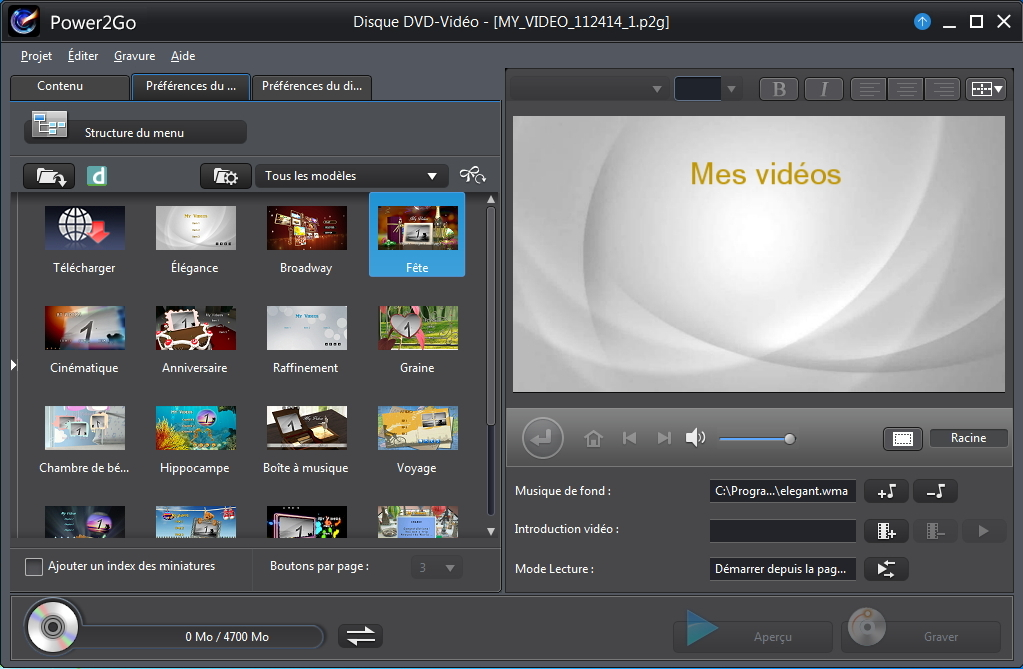
Task: Switch to the Contenu tab
Action: (60, 87)
